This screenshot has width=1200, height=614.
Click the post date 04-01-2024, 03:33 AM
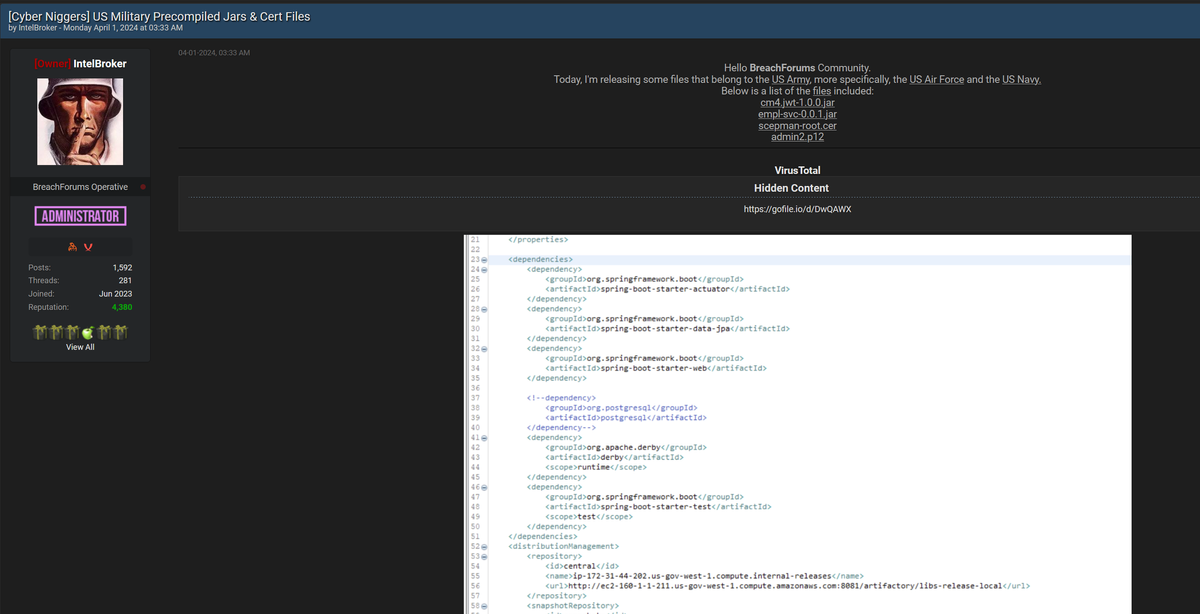[214, 52]
